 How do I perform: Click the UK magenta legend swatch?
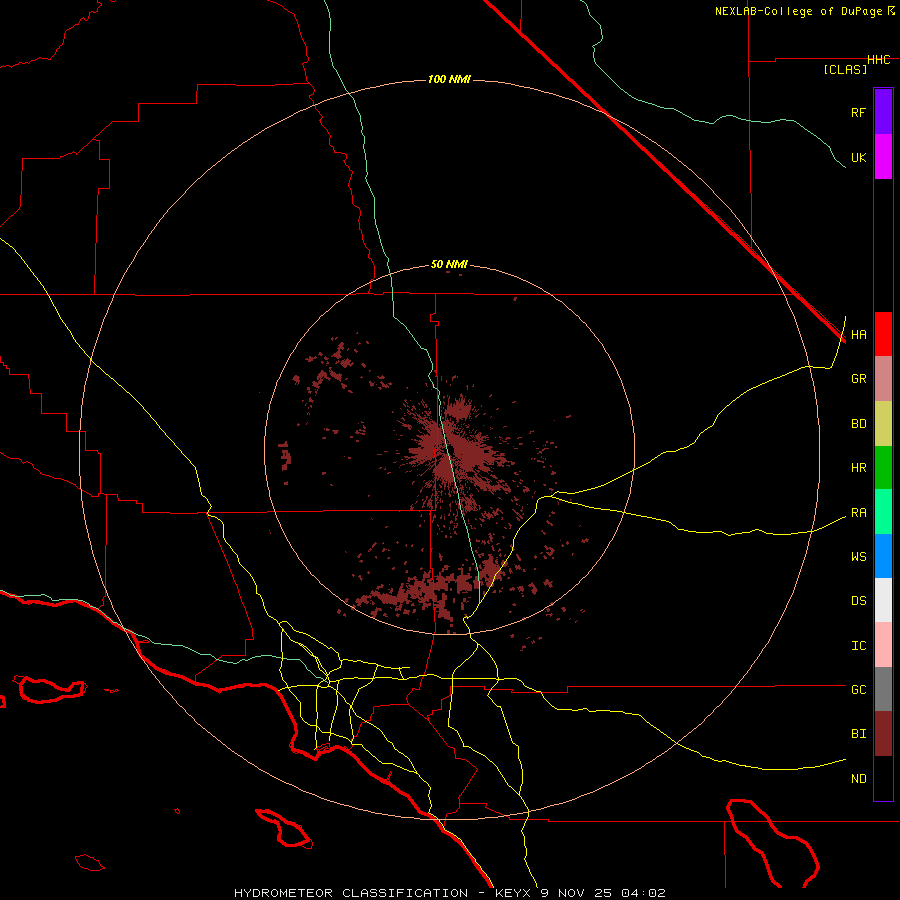883,157
